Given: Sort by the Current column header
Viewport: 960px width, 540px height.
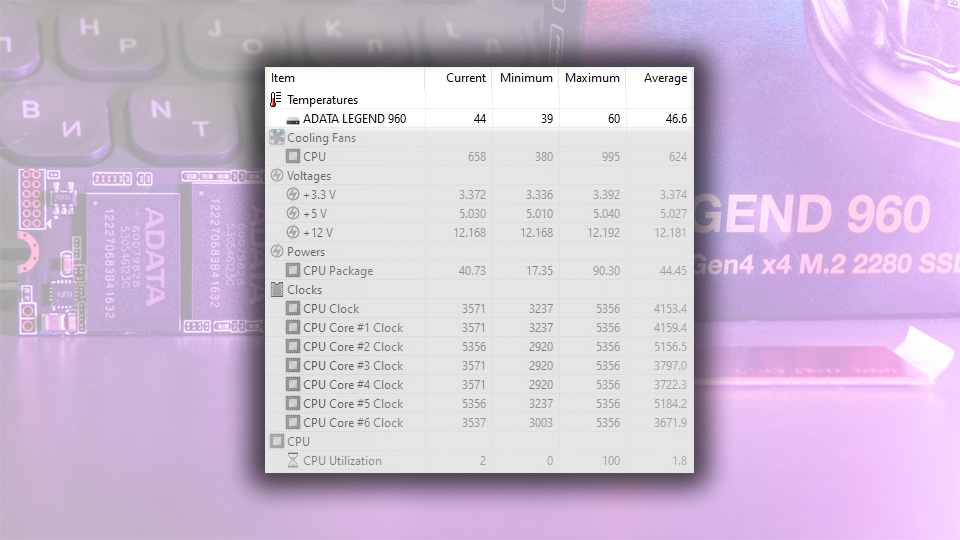Looking at the screenshot, I should click(x=459, y=78).
